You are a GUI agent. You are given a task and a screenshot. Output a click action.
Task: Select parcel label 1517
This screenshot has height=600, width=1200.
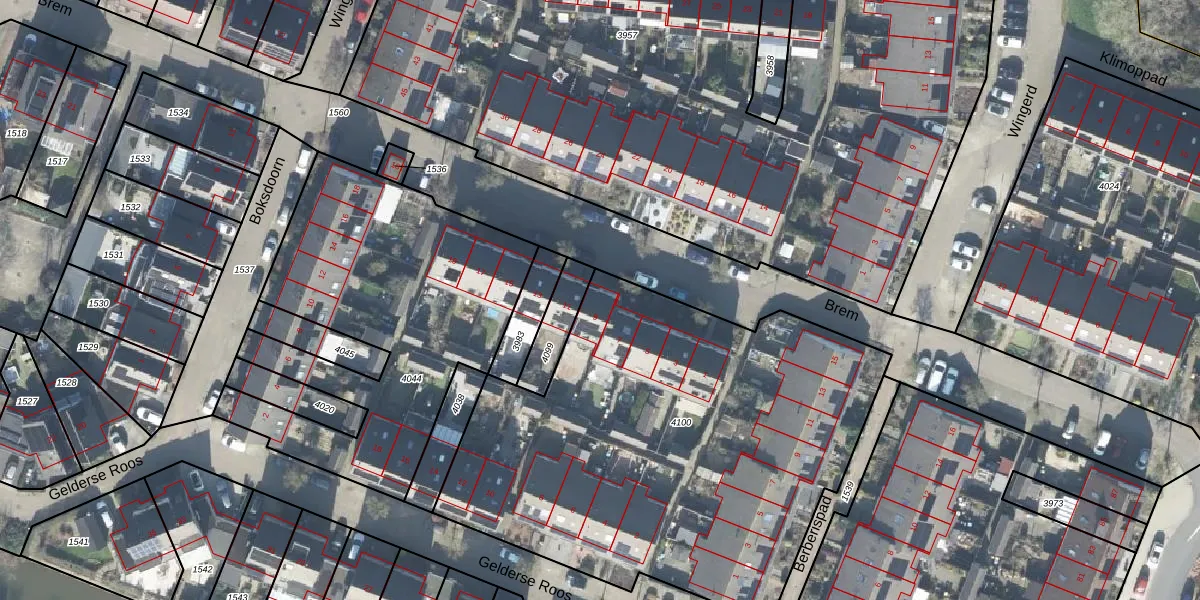(x=57, y=161)
